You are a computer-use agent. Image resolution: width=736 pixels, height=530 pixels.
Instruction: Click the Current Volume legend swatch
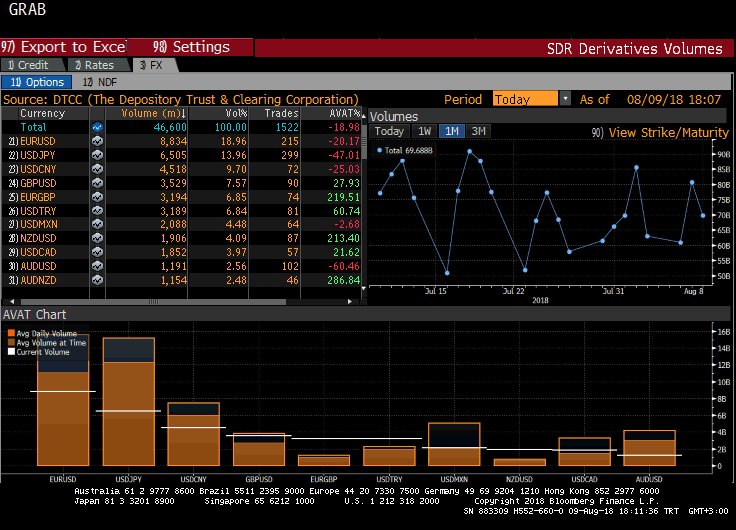(x=11, y=352)
